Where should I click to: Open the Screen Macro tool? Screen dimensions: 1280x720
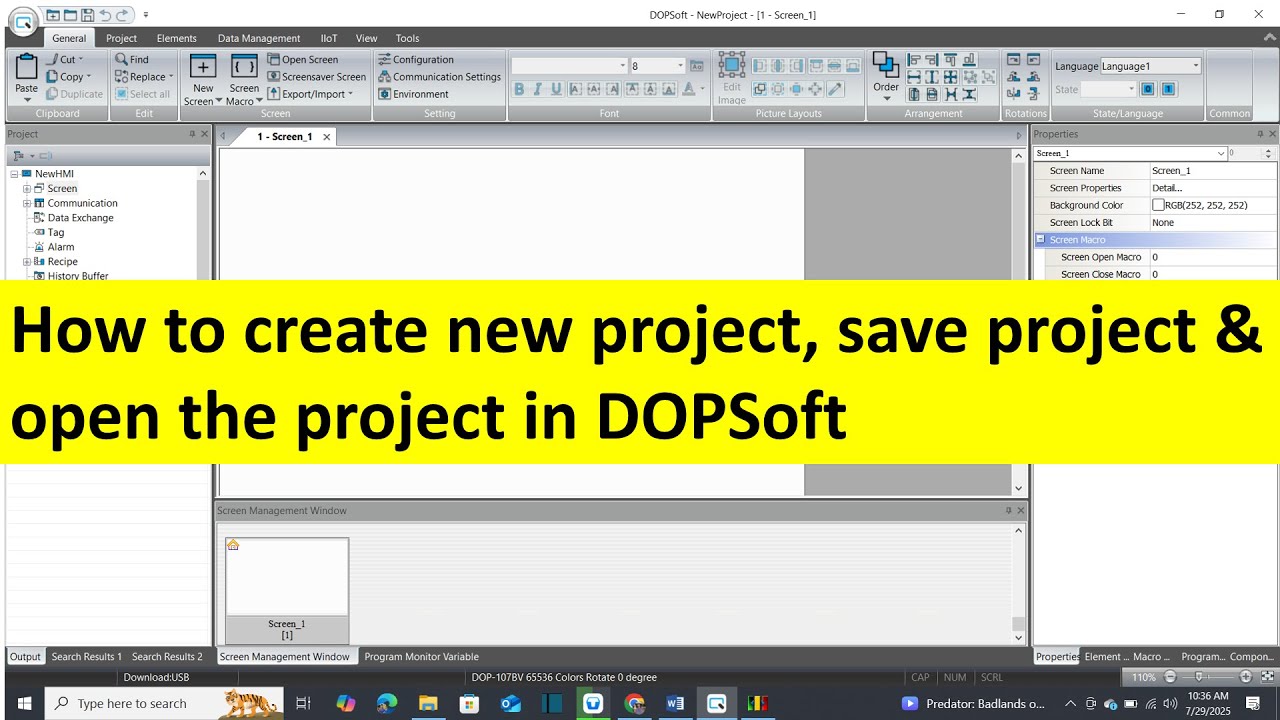pos(244,80)
